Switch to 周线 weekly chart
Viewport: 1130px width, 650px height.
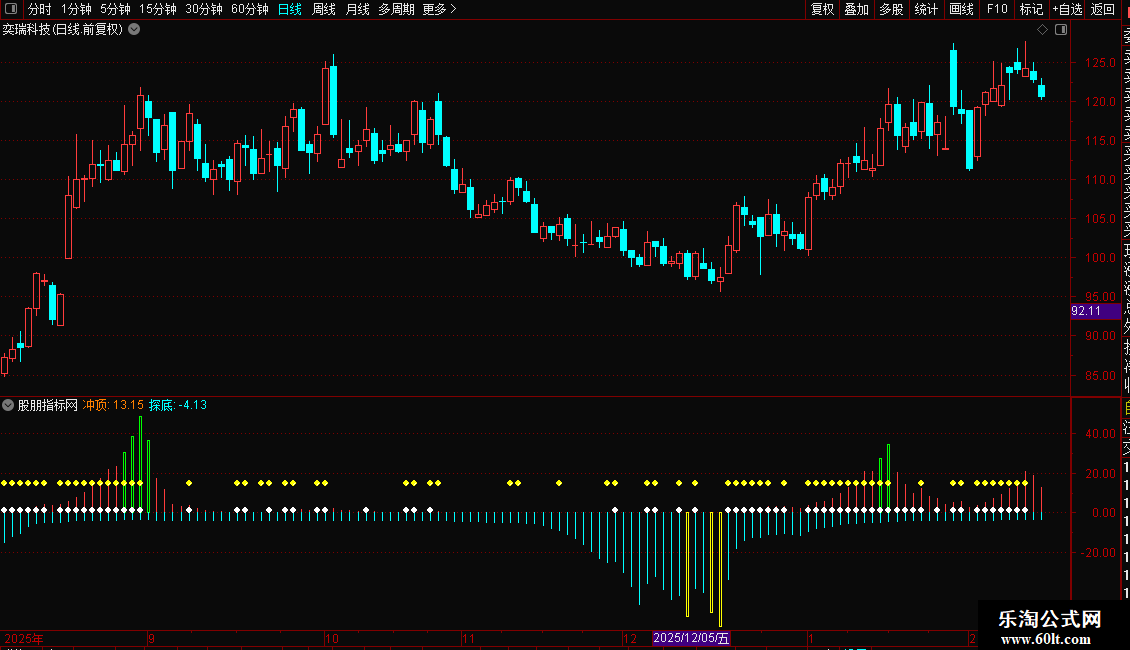coord(324,9)
